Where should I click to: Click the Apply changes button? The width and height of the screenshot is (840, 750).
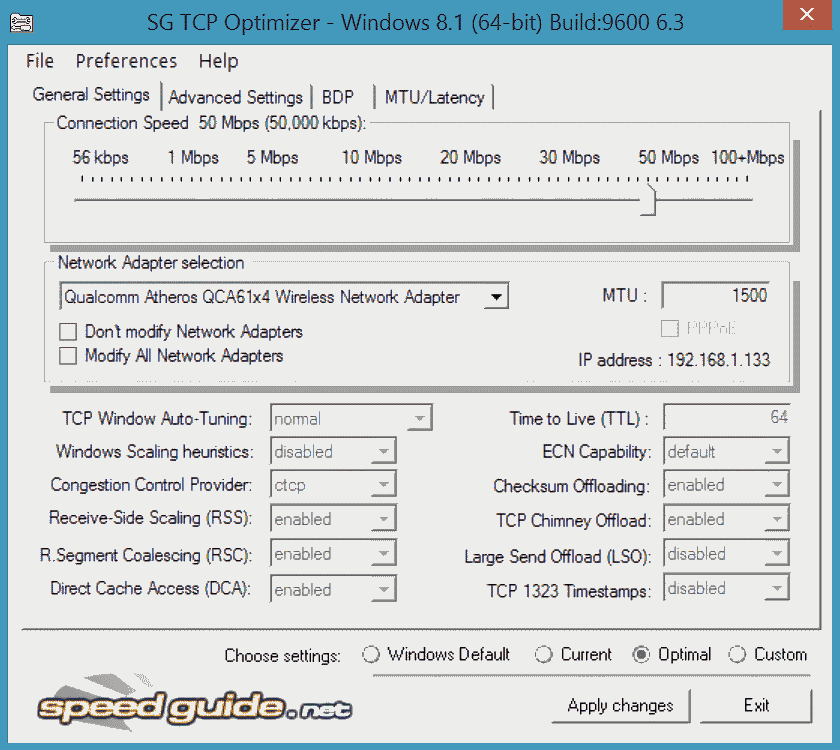coord(620,706)
